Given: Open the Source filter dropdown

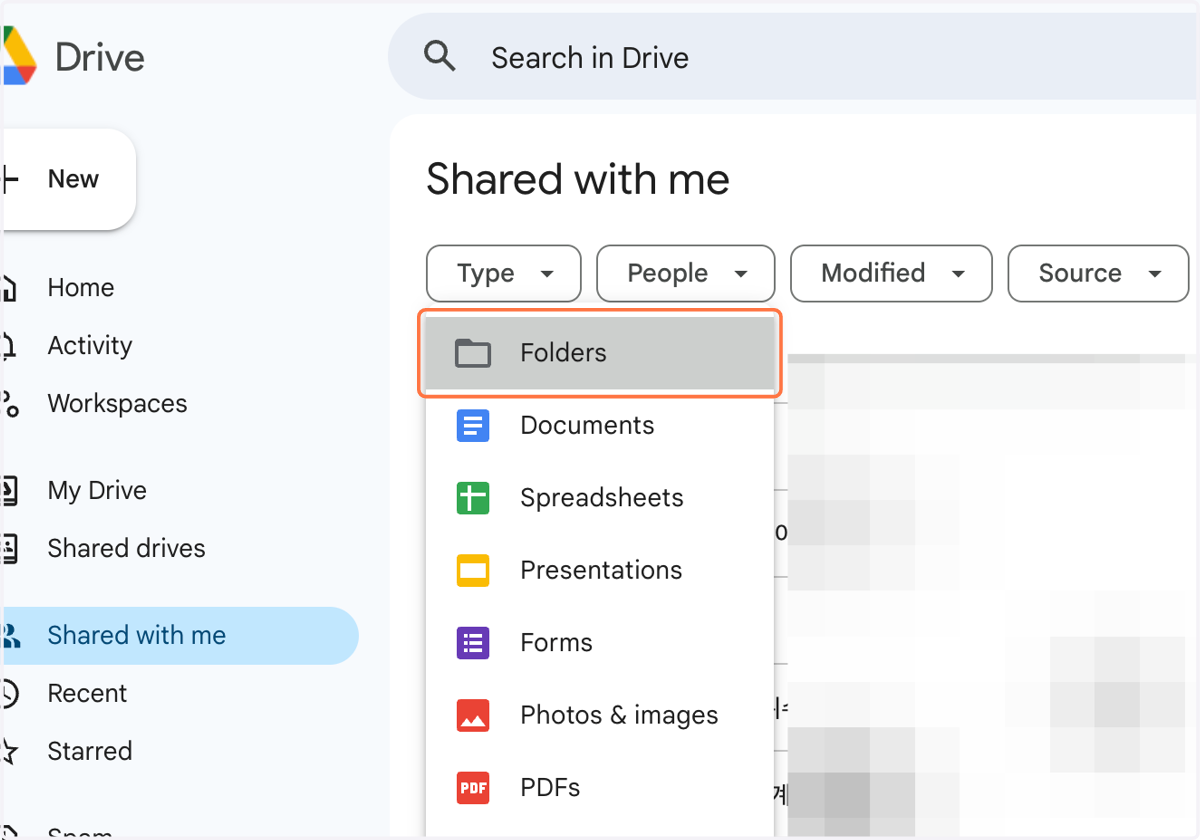Looking at the screenshot, I should click(1099, 273).
